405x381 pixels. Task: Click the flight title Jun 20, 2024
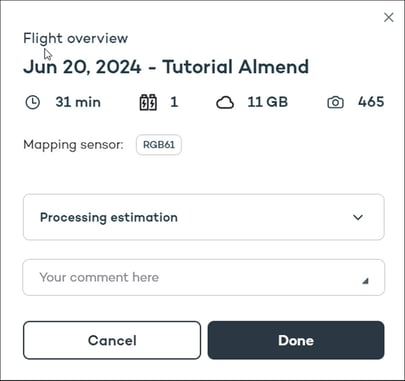point(82,67)
